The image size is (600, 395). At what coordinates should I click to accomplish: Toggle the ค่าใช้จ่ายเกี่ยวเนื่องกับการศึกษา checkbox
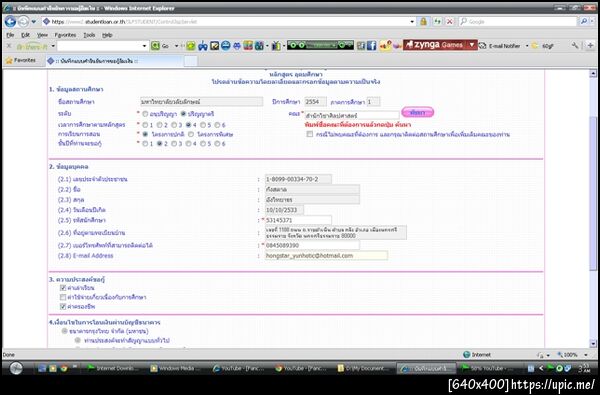point(63,297)
